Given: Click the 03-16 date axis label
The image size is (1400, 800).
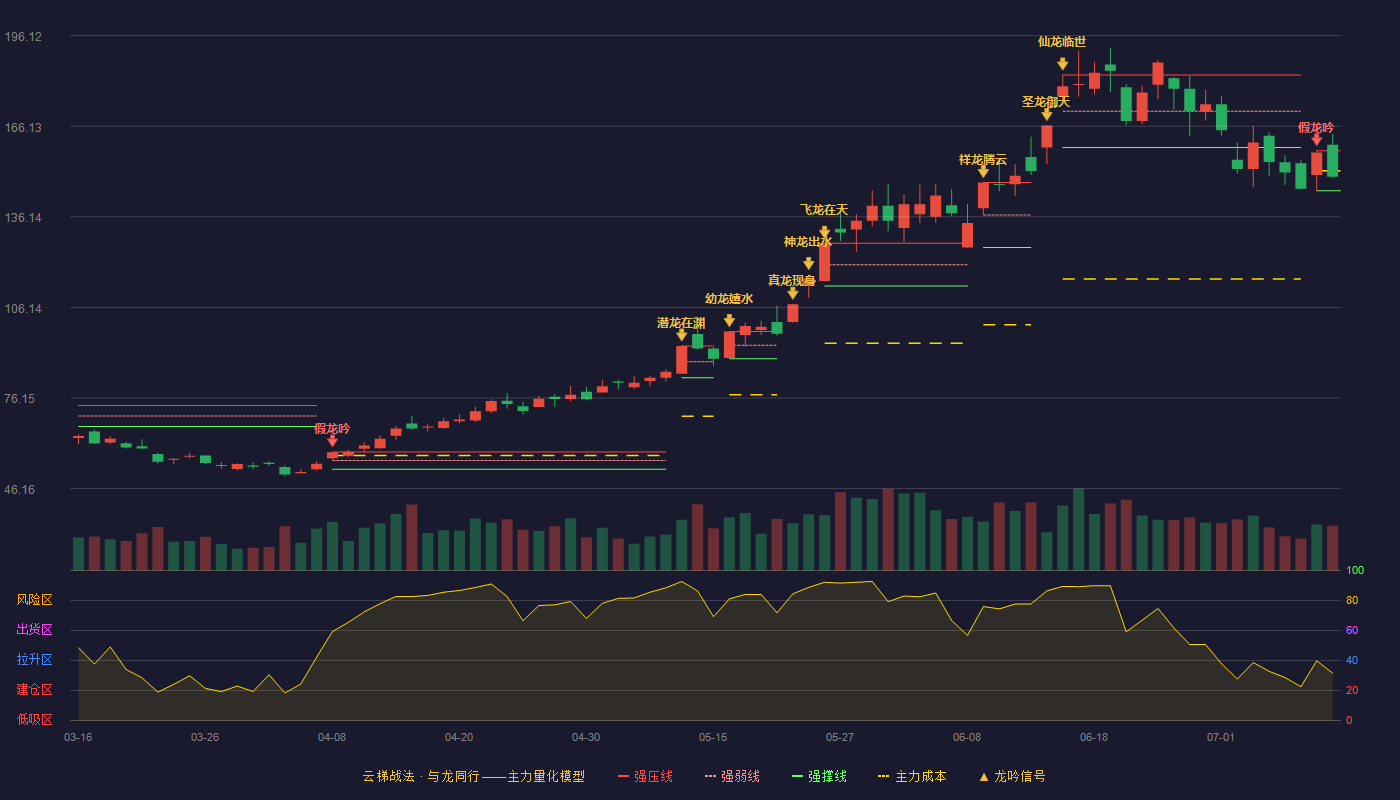Looking at the screenshot, I should 78,737.
